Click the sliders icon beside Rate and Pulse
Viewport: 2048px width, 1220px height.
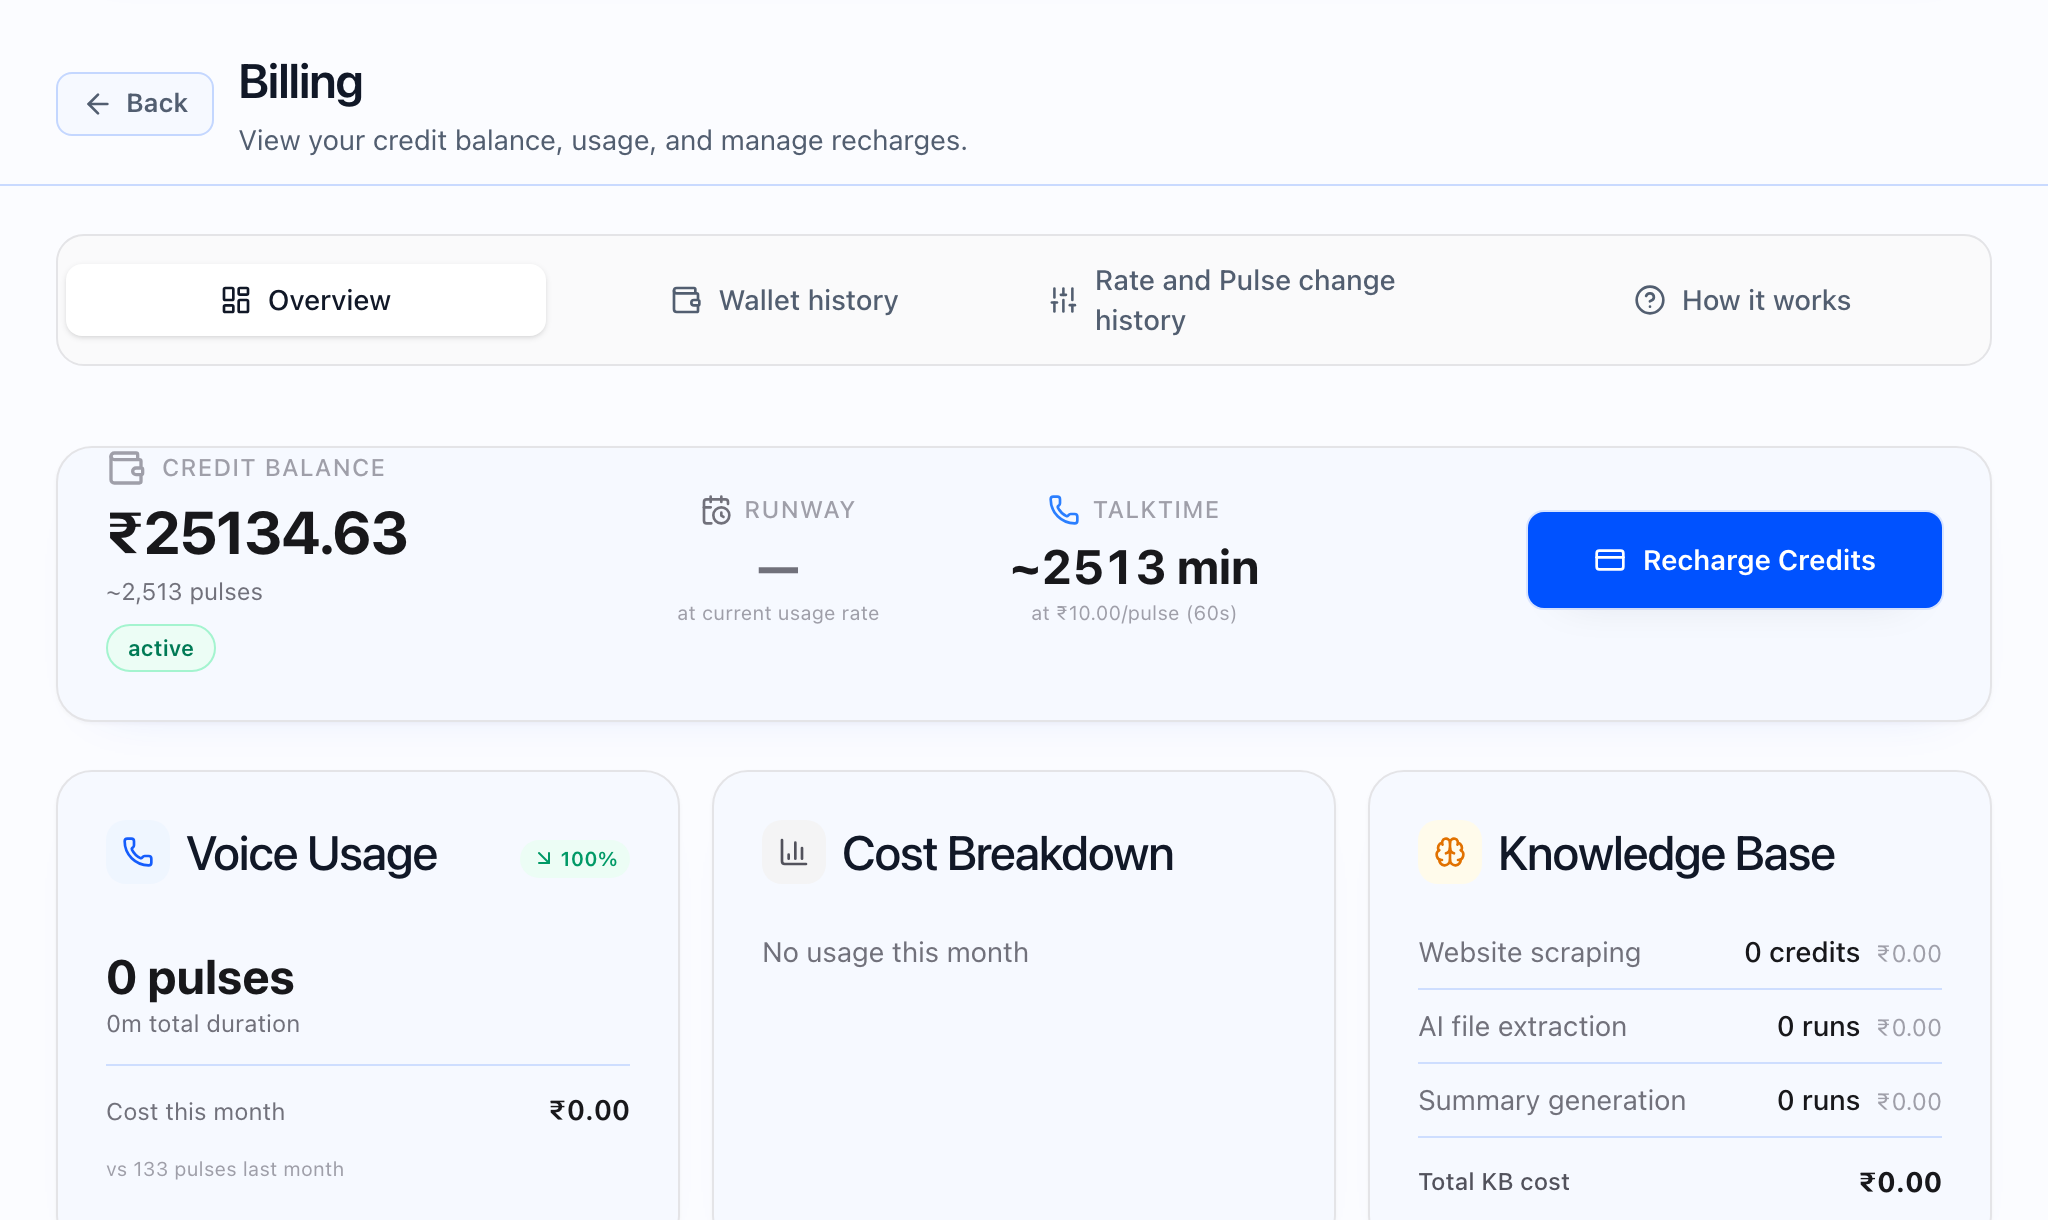(x=1063, y=300)
